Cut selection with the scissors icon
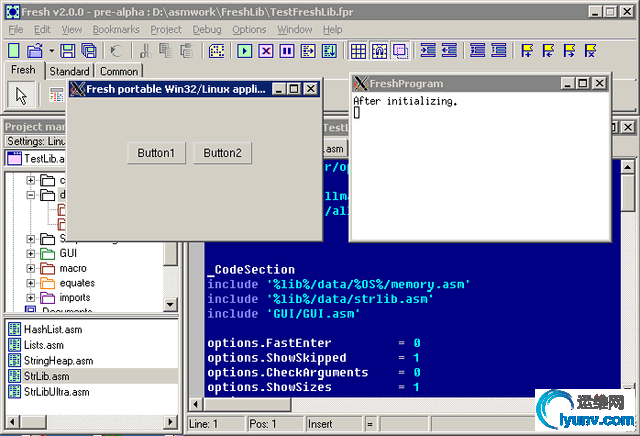This screenshot has width=640, height=436. pyautogui.click(x=145, y=51)
